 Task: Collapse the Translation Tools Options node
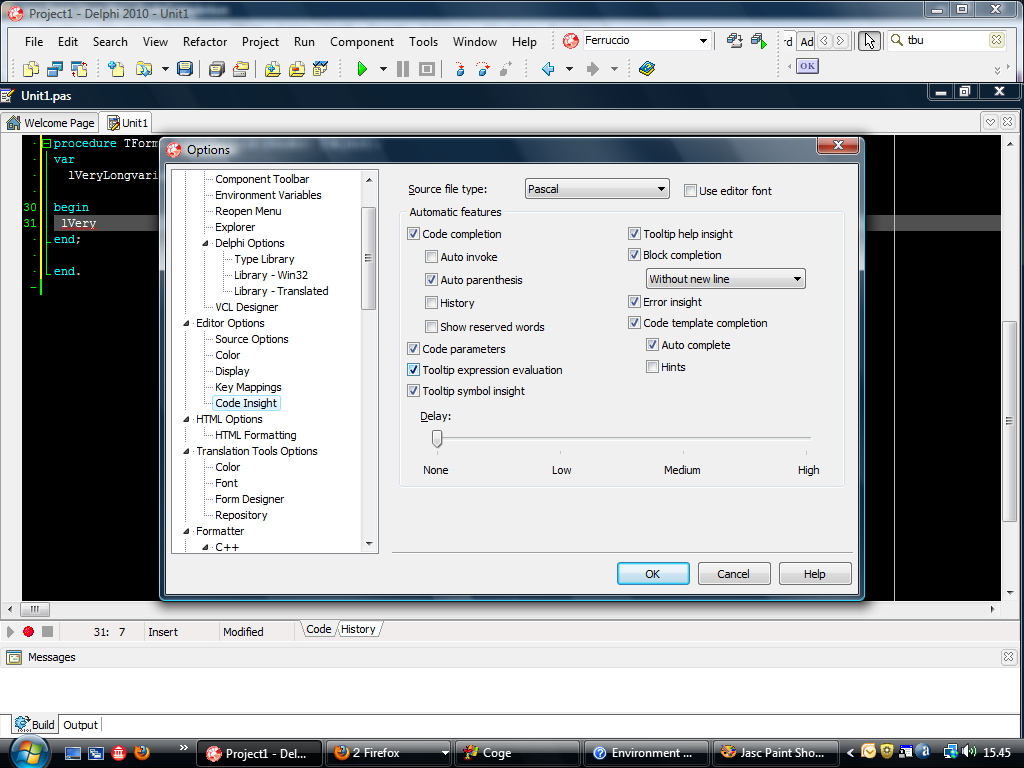coord(185,451)
